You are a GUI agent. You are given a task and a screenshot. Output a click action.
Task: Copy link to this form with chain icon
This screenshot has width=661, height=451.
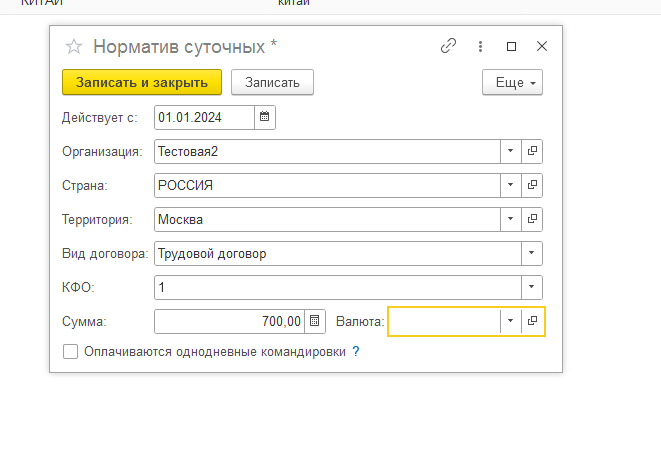coord(448,46)
